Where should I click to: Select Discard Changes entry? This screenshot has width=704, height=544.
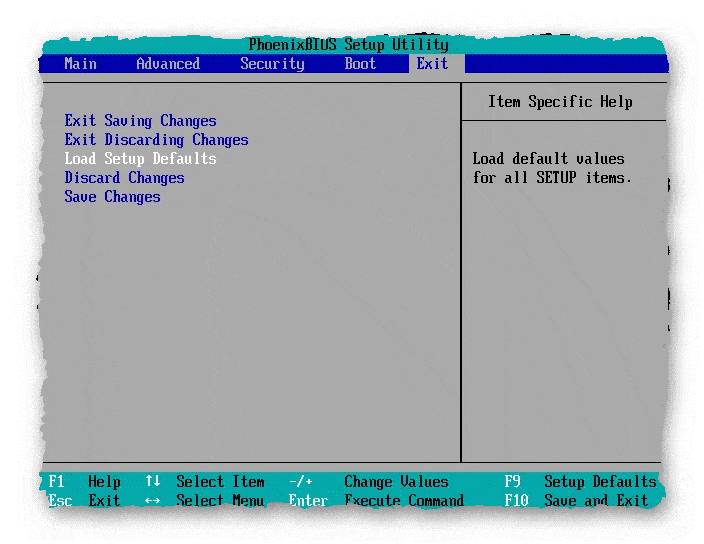pos(124,178)
